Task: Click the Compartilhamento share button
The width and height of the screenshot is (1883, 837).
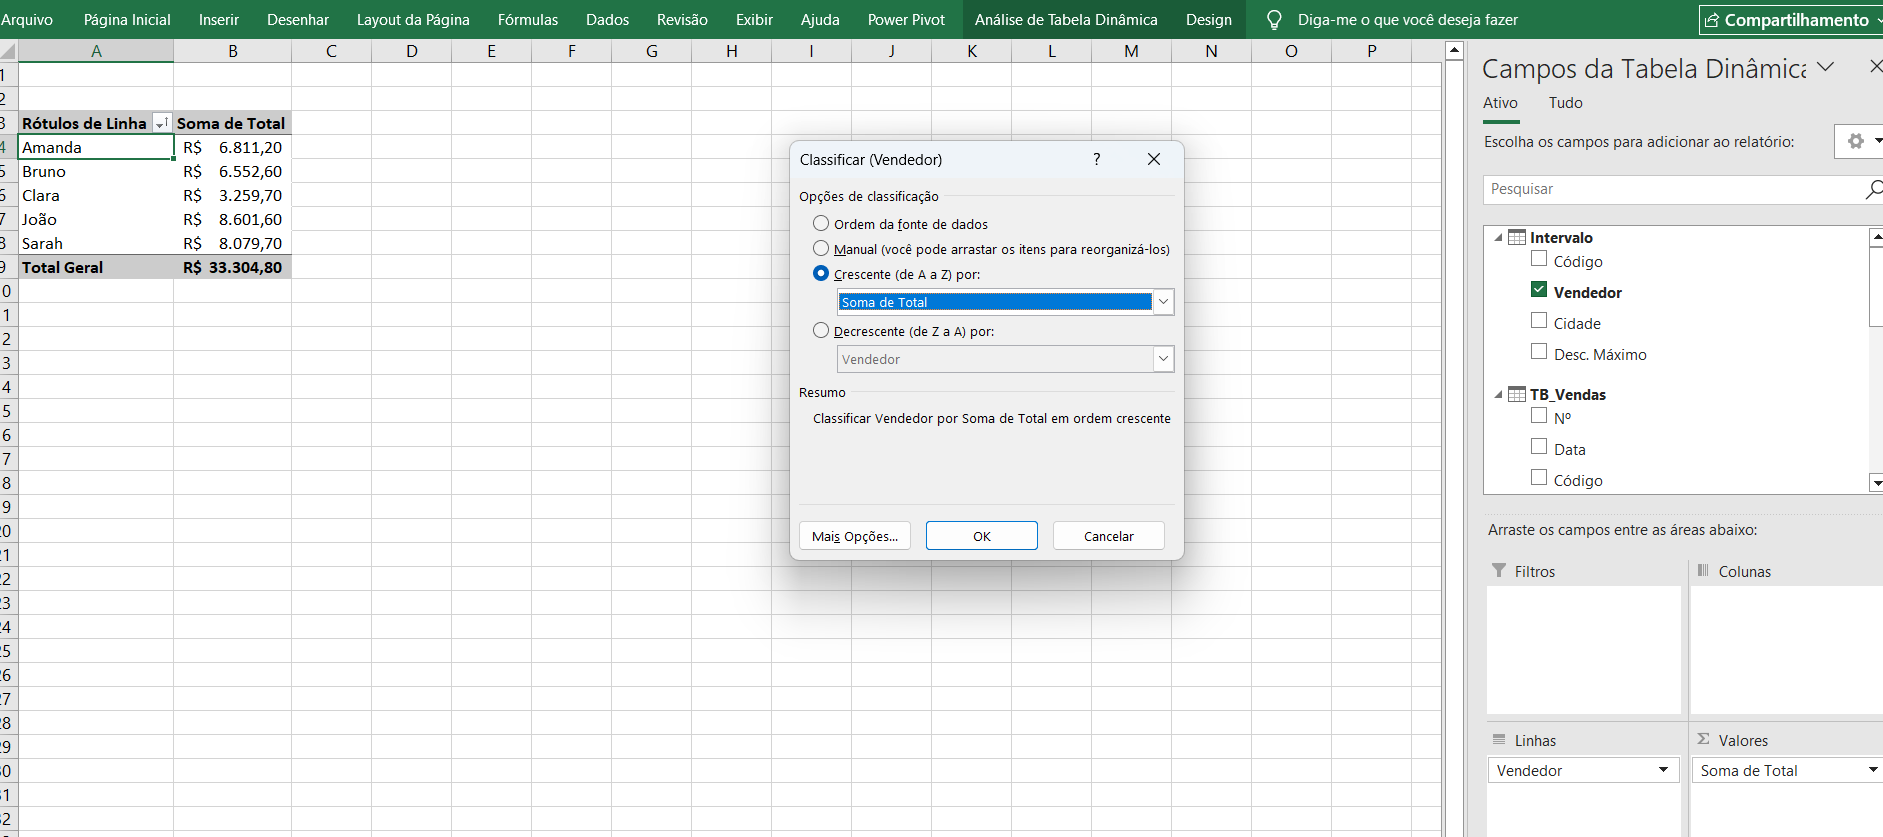Action: 1790,20
